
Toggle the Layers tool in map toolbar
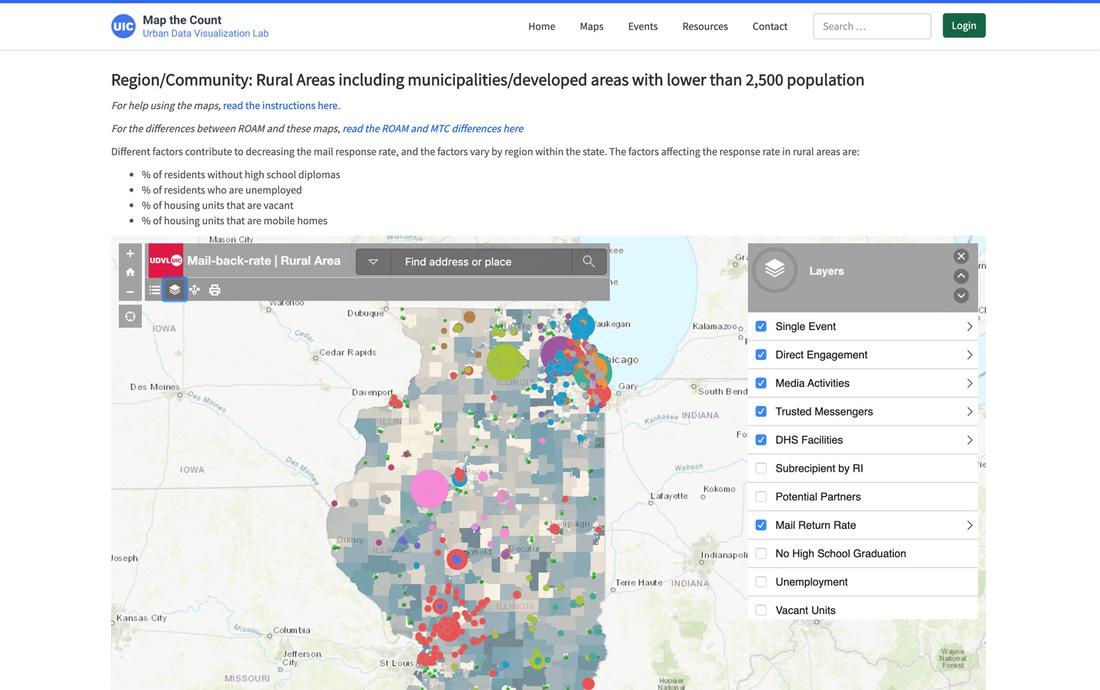pyautogui.click(x=174, y=290)
